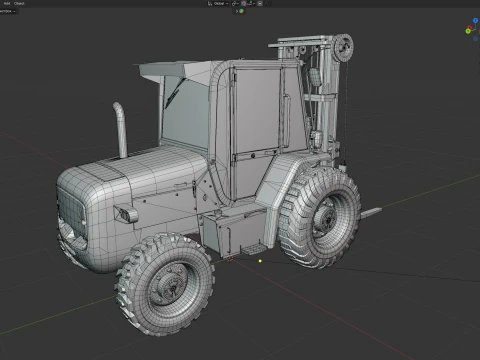
Task: Toggle the snap magnet icon
Action: [x=244, y=3]
